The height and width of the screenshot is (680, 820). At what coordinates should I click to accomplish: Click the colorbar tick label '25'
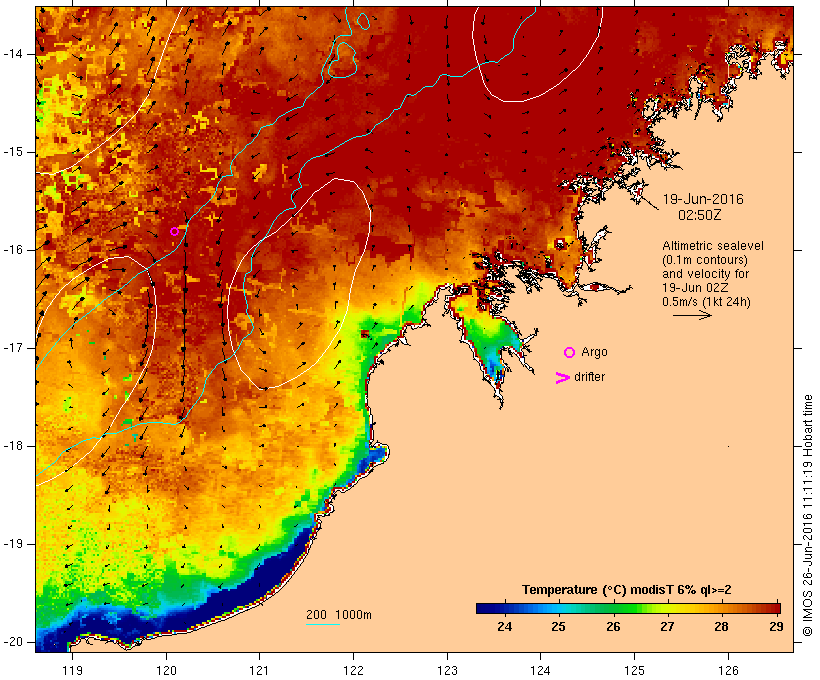click(x=559, y=626)
